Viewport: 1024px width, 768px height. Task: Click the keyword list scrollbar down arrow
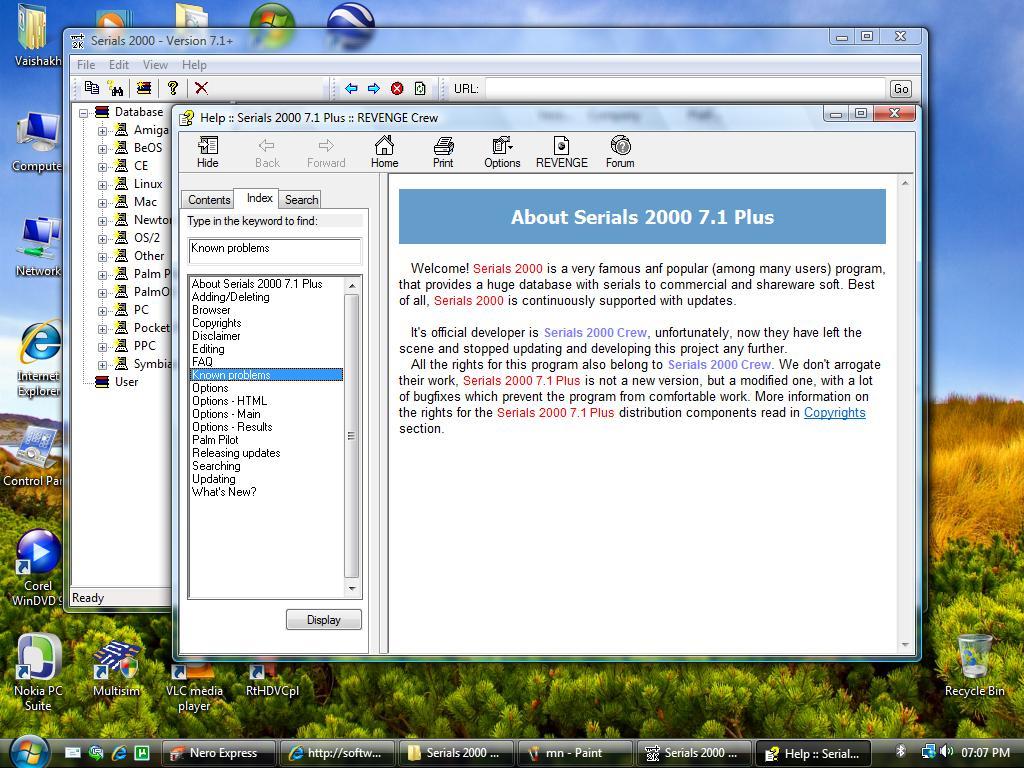point(351,588)
